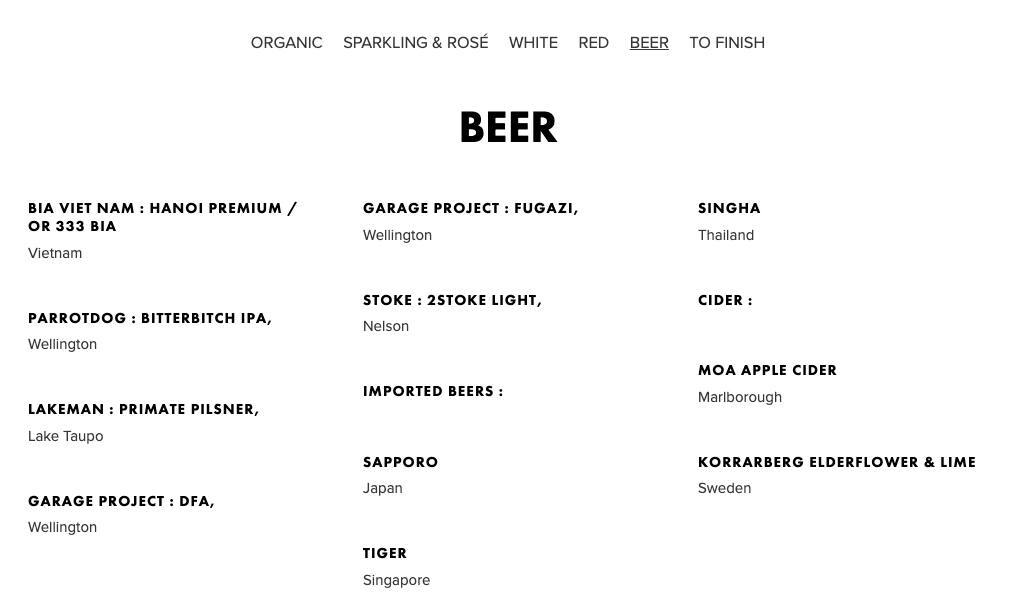Click the Cider section heading
The image size is (1011, 611).
pos(725,300)
